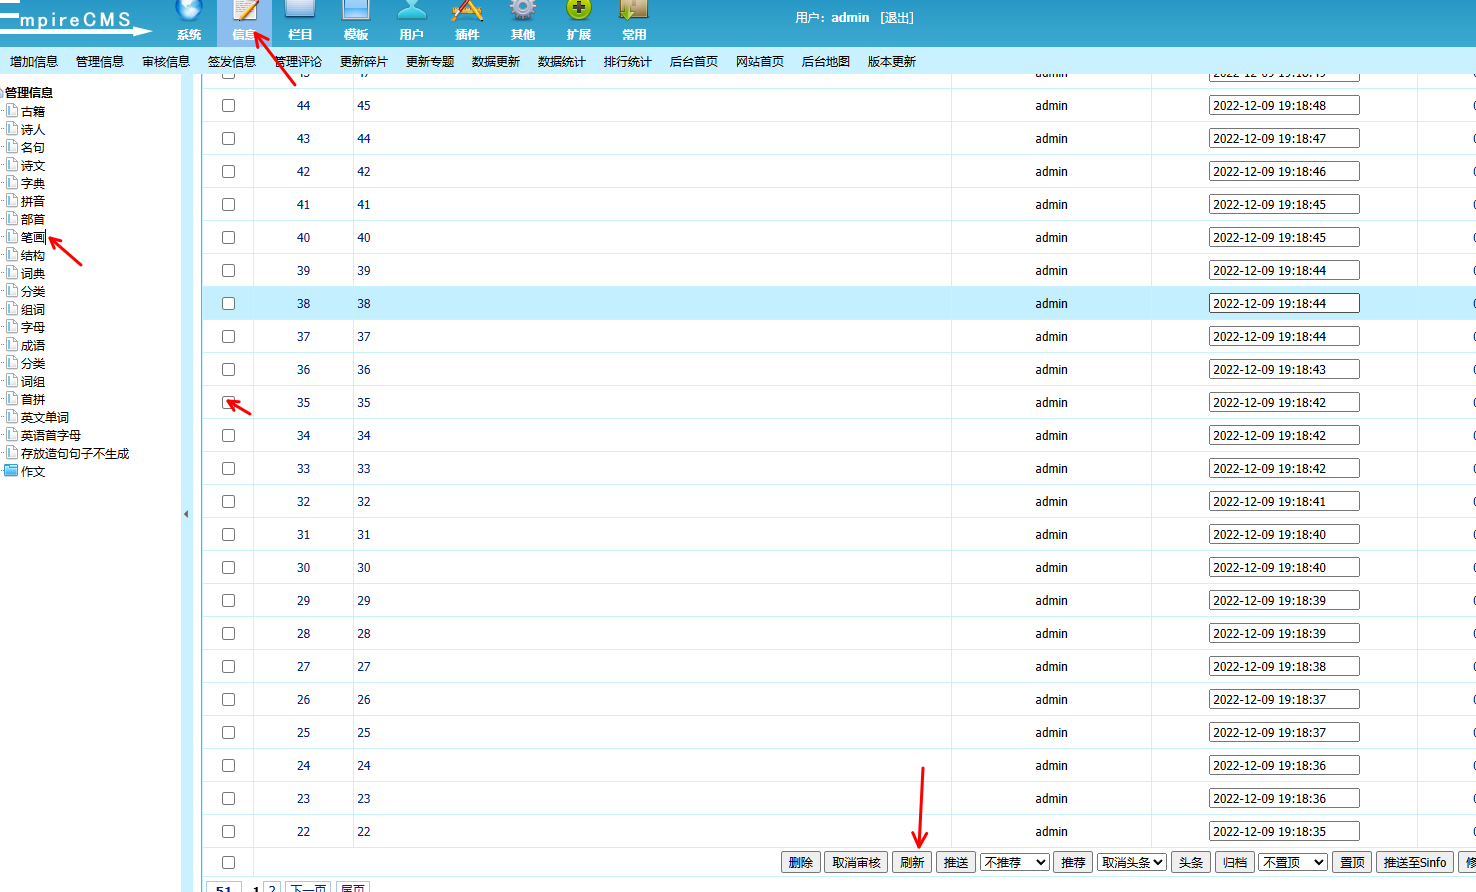1476x892 pixels.
Task: Check the checkbox for row ID 44
Action: point(228,105)
